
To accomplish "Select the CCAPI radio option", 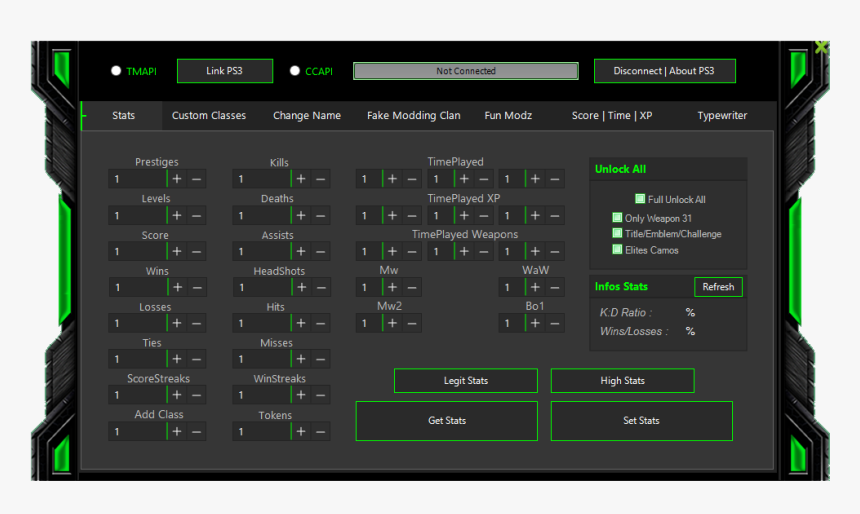I will coord(295,71).
